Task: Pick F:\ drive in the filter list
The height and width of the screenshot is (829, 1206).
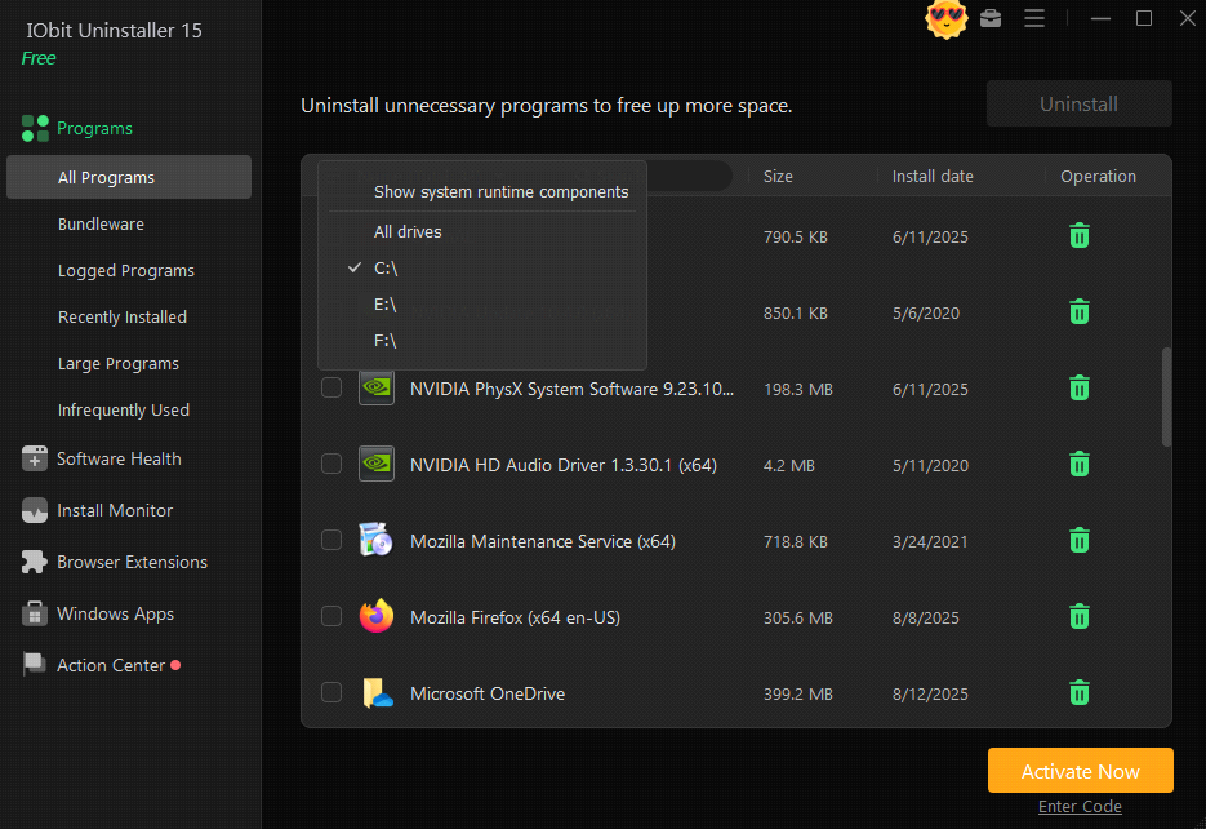Action: tap(385, 341)
